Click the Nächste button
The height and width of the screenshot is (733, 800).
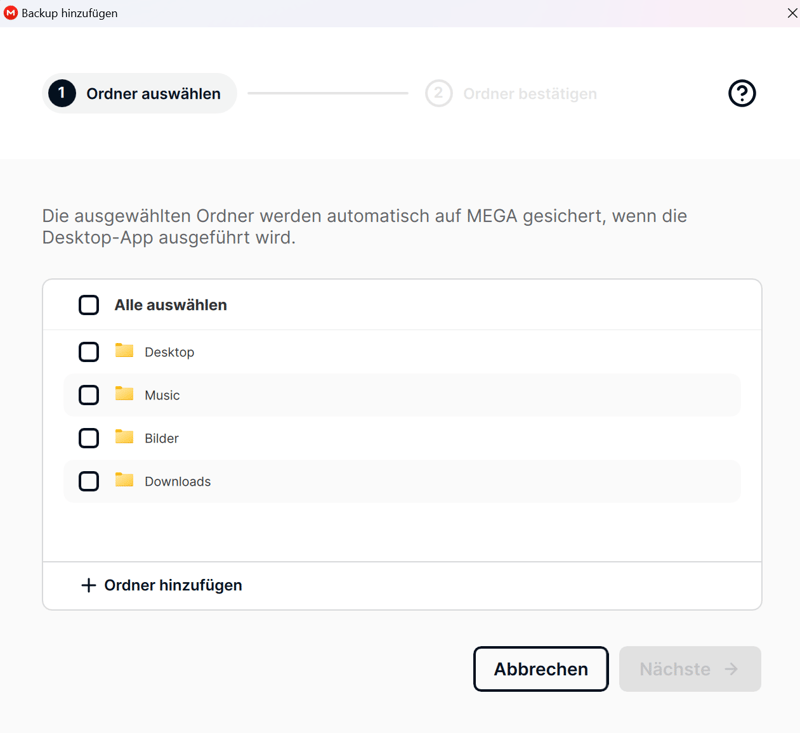point(689,669)
